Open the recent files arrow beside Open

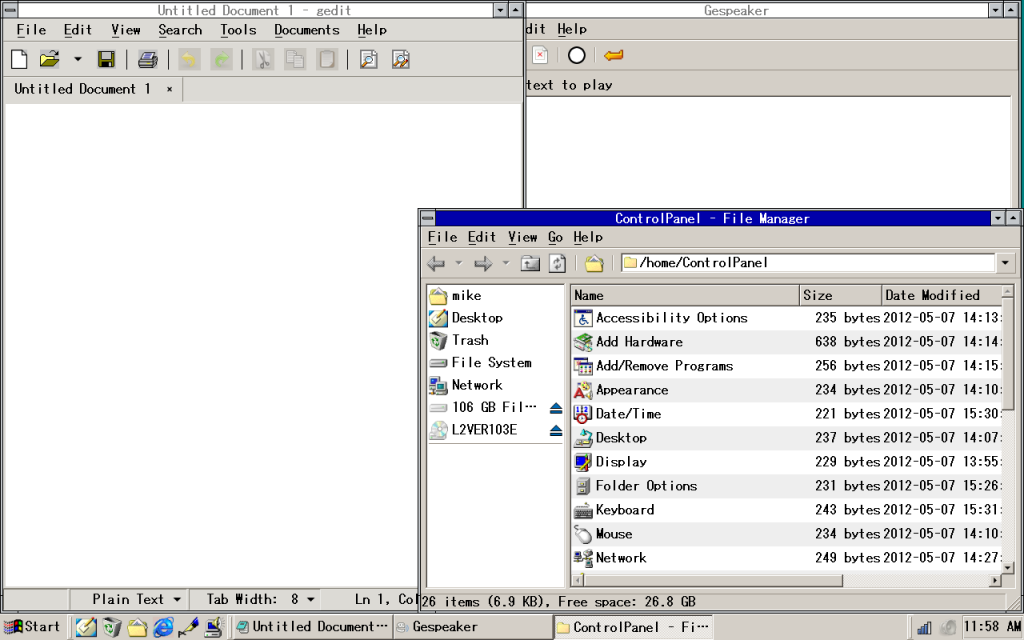tap(77, 60)
